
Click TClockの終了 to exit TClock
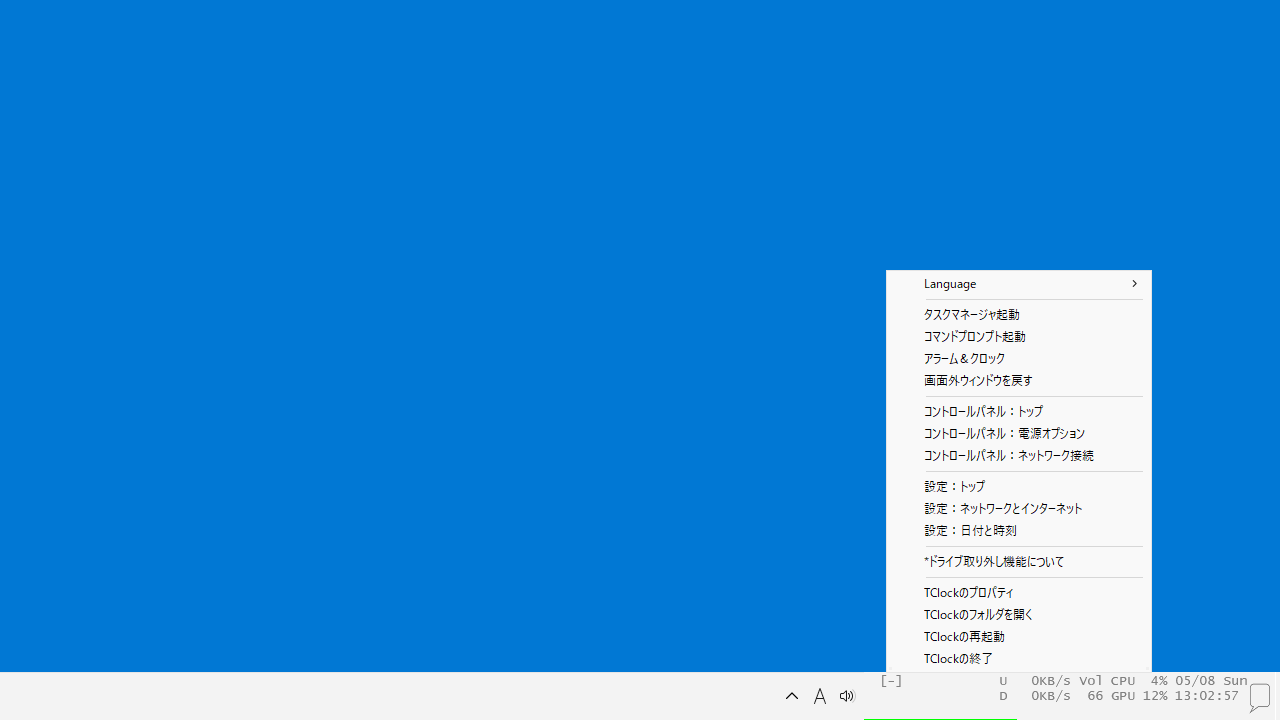tap(1018, 659)
